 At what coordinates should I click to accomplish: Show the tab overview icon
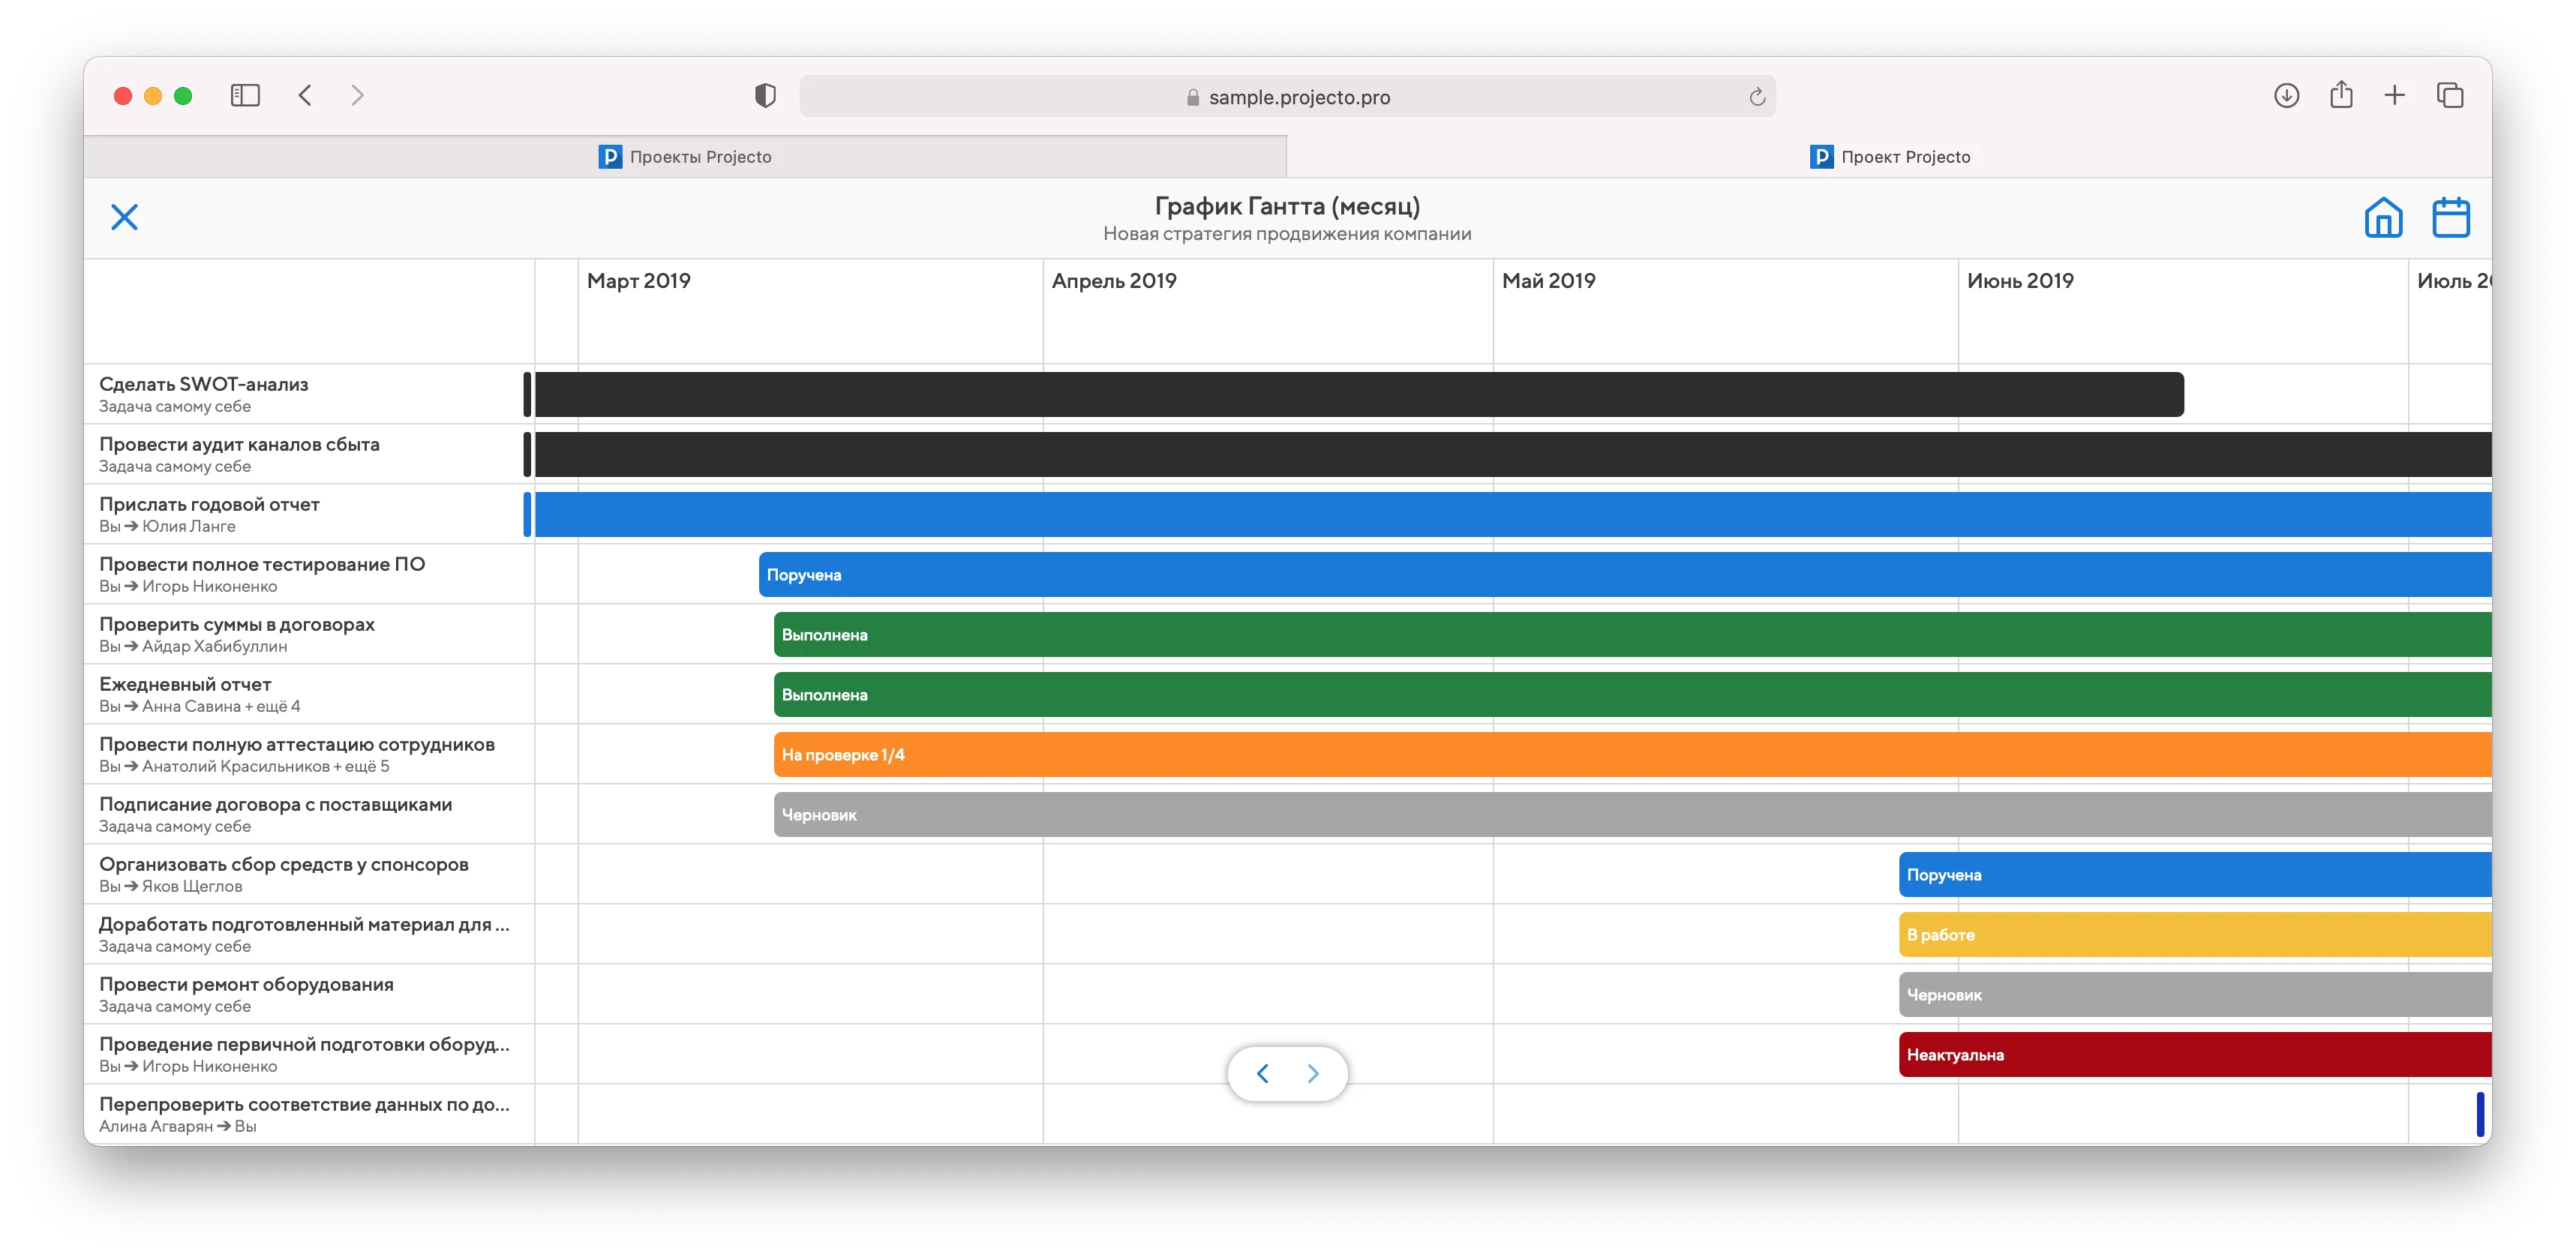tap(2450, 96)
